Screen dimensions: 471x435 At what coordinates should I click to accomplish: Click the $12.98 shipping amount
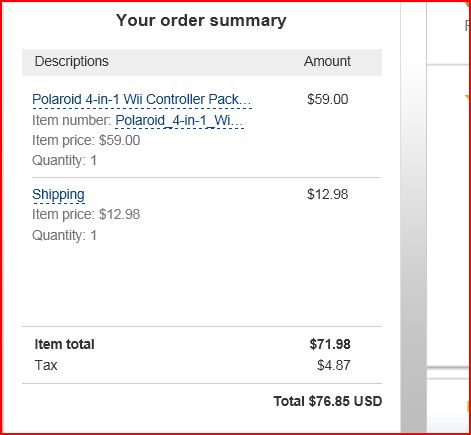(x=328, y=194)
